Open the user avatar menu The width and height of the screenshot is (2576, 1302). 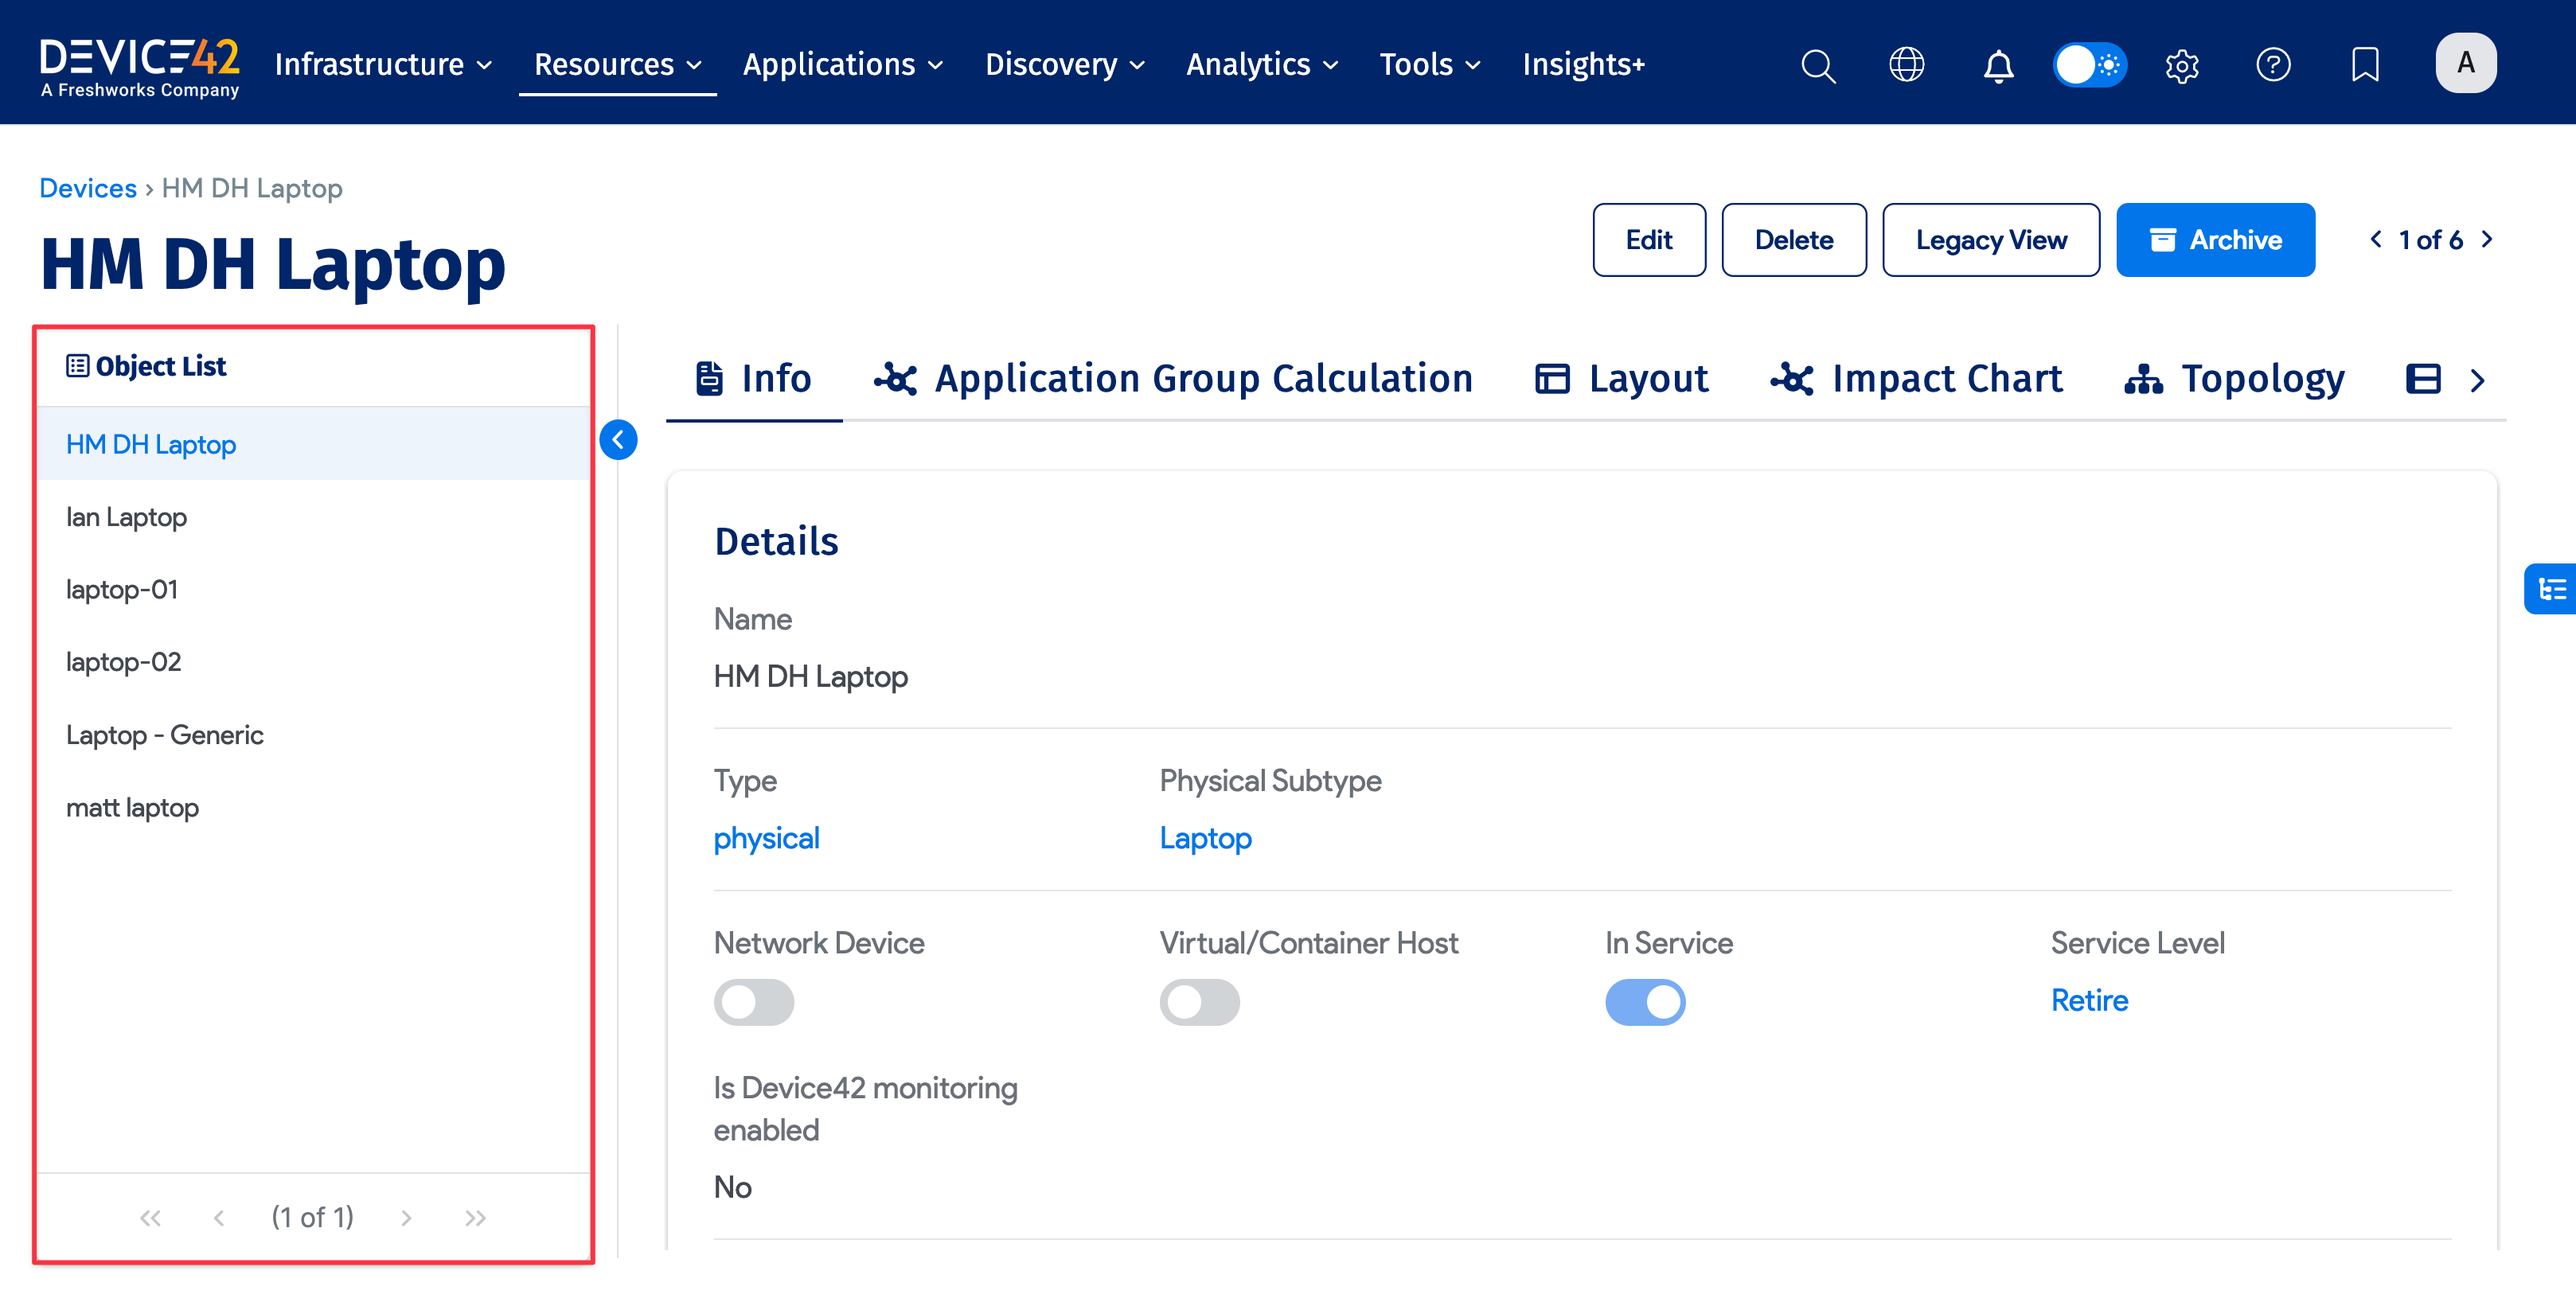2465,62
